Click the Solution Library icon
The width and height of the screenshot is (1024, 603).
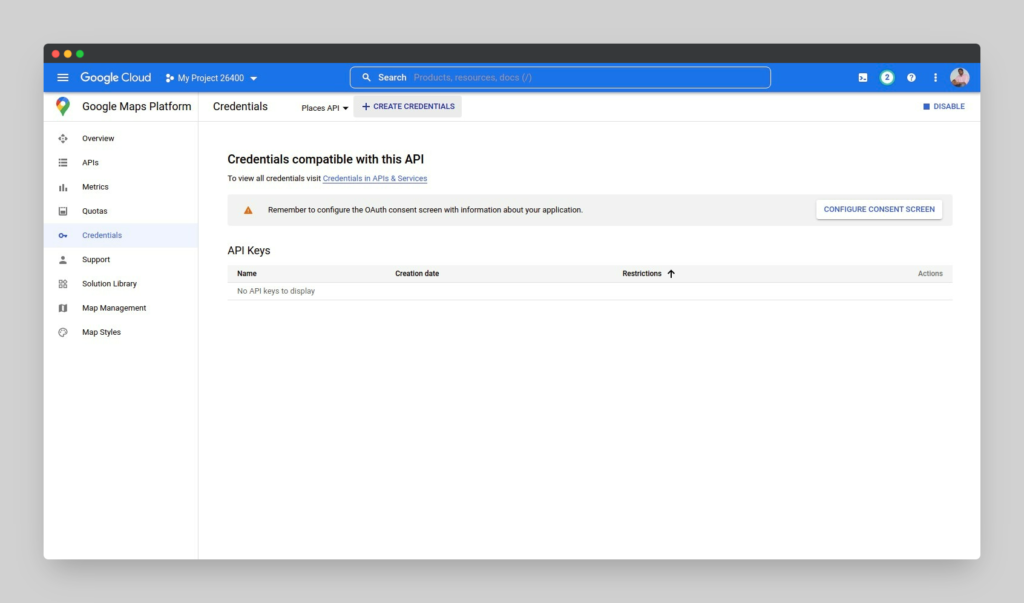(x=63, y=284)
